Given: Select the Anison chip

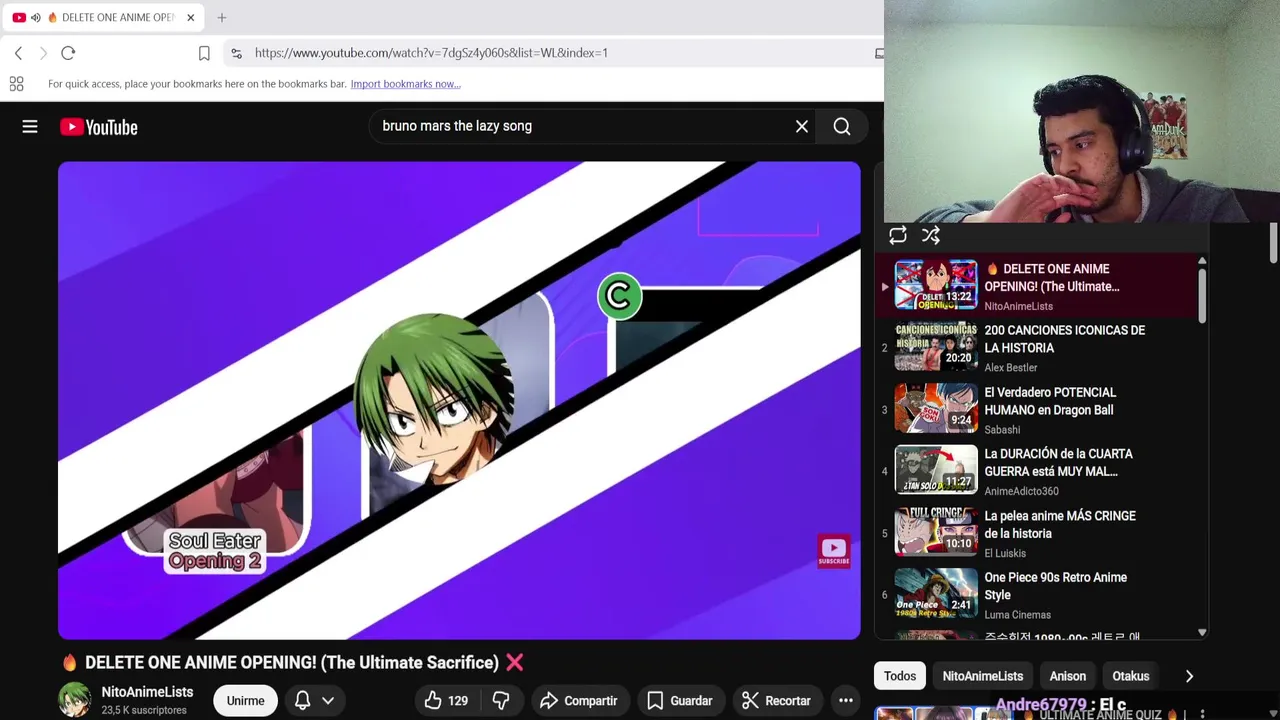Looking at the screenshot, I should [1067, 676].
